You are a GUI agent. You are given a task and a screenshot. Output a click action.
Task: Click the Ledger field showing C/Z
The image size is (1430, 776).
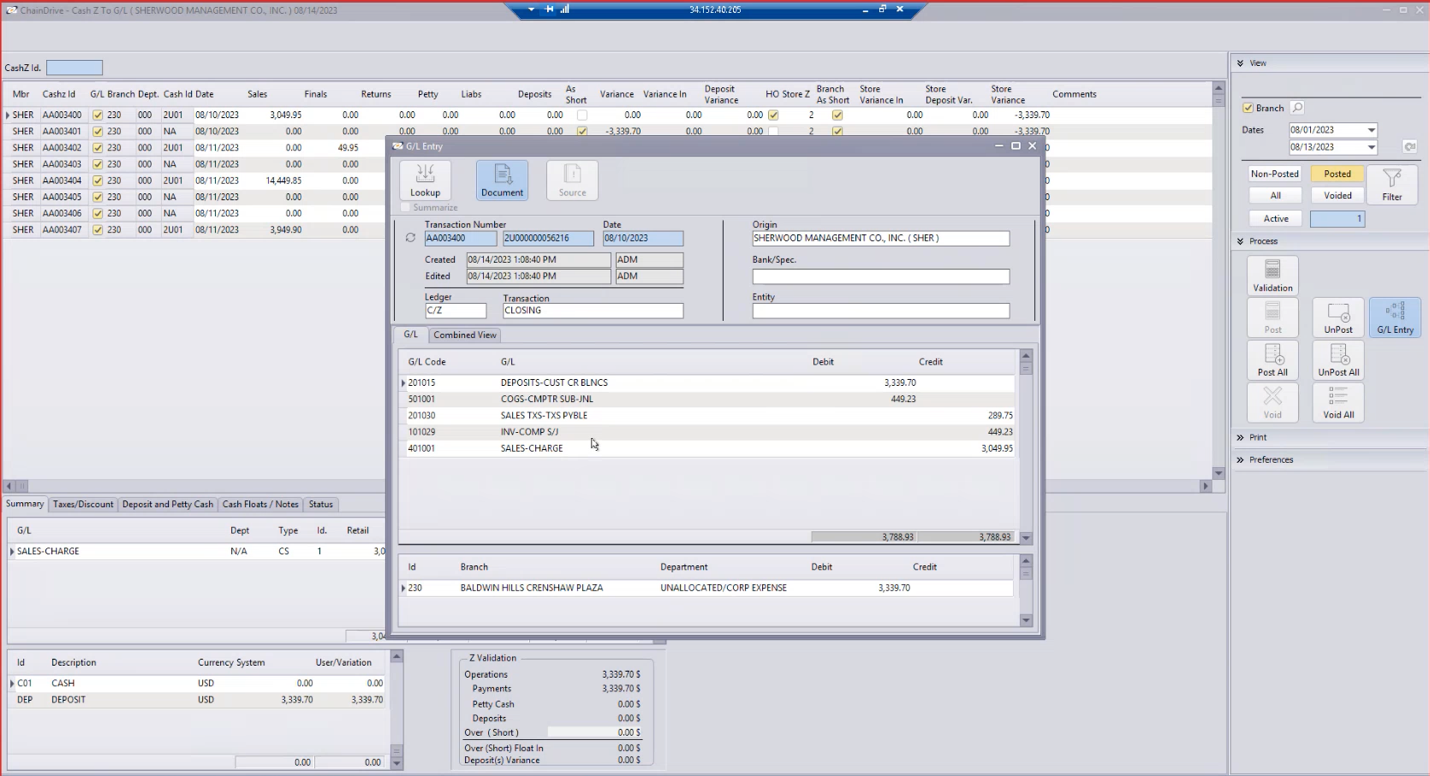pyautogui.click(x=455, y=311)
